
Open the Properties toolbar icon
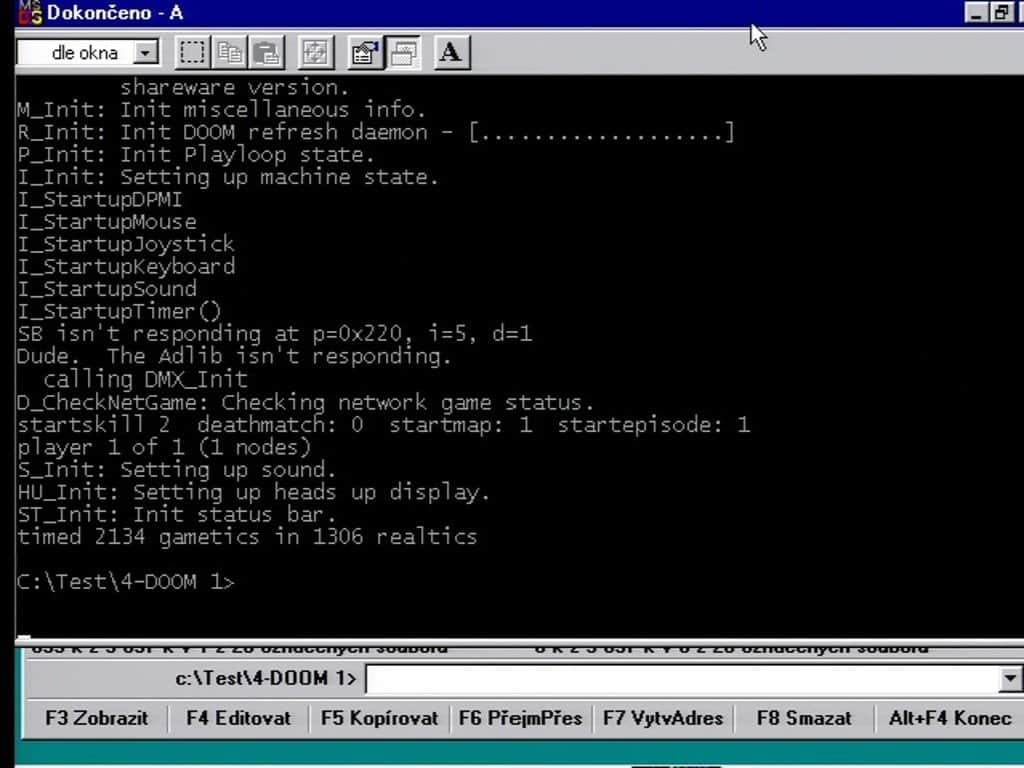tap(365, 52)
